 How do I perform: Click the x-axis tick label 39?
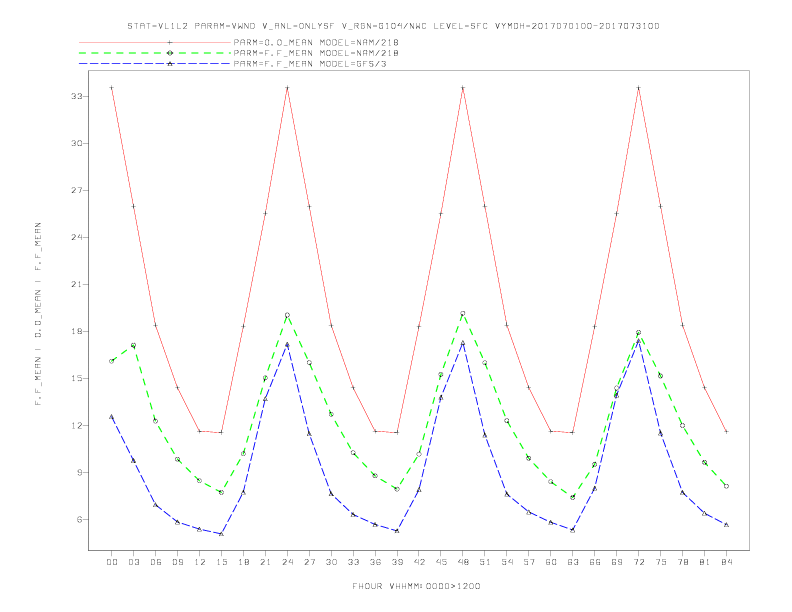397,562
